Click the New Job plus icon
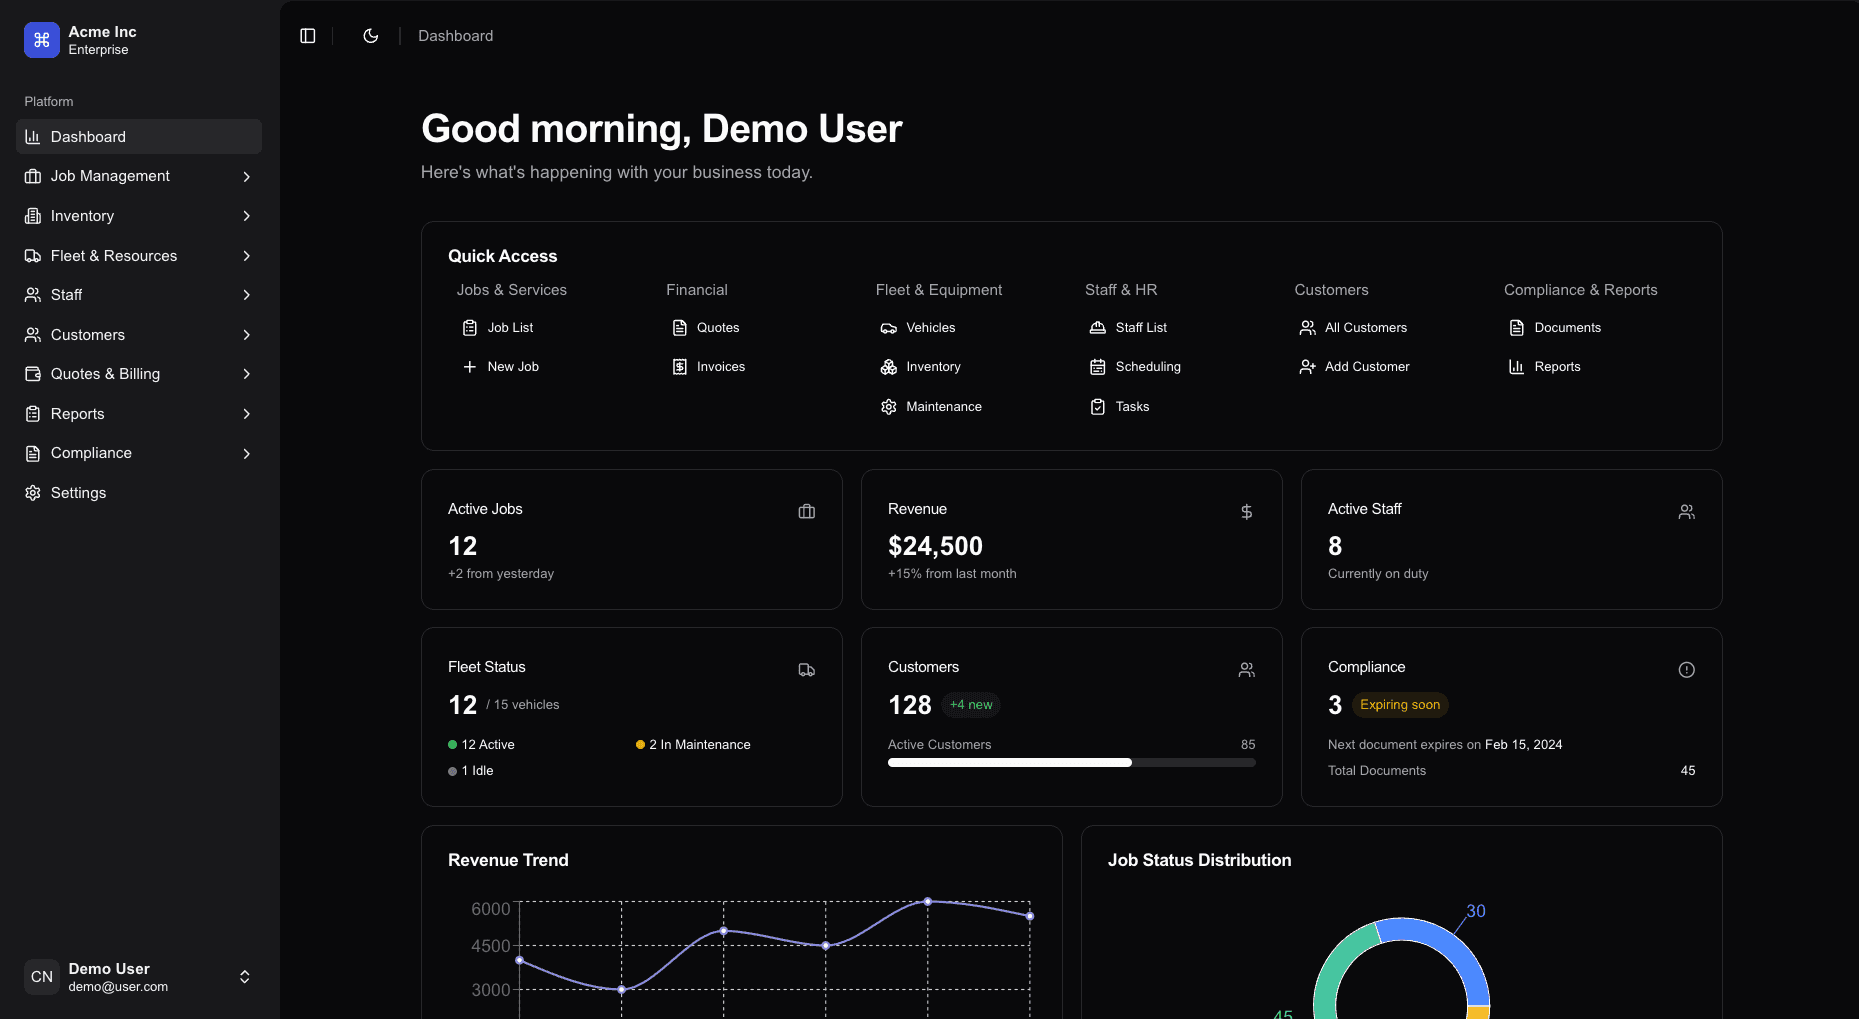The image size is (1859, 1019). (x=470, y=367)
